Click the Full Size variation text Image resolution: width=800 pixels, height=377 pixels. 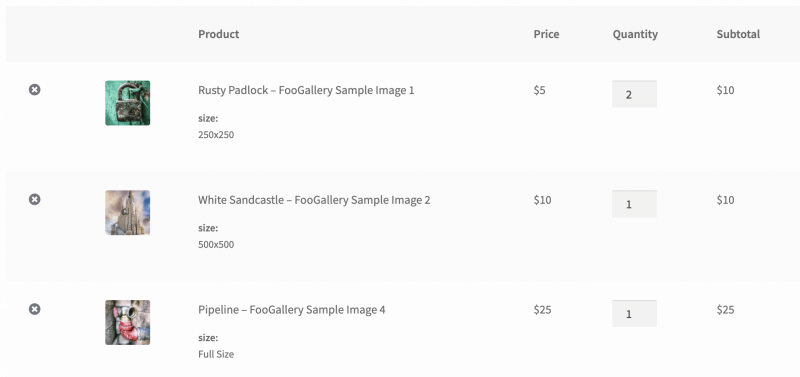(x=216, y=355)
